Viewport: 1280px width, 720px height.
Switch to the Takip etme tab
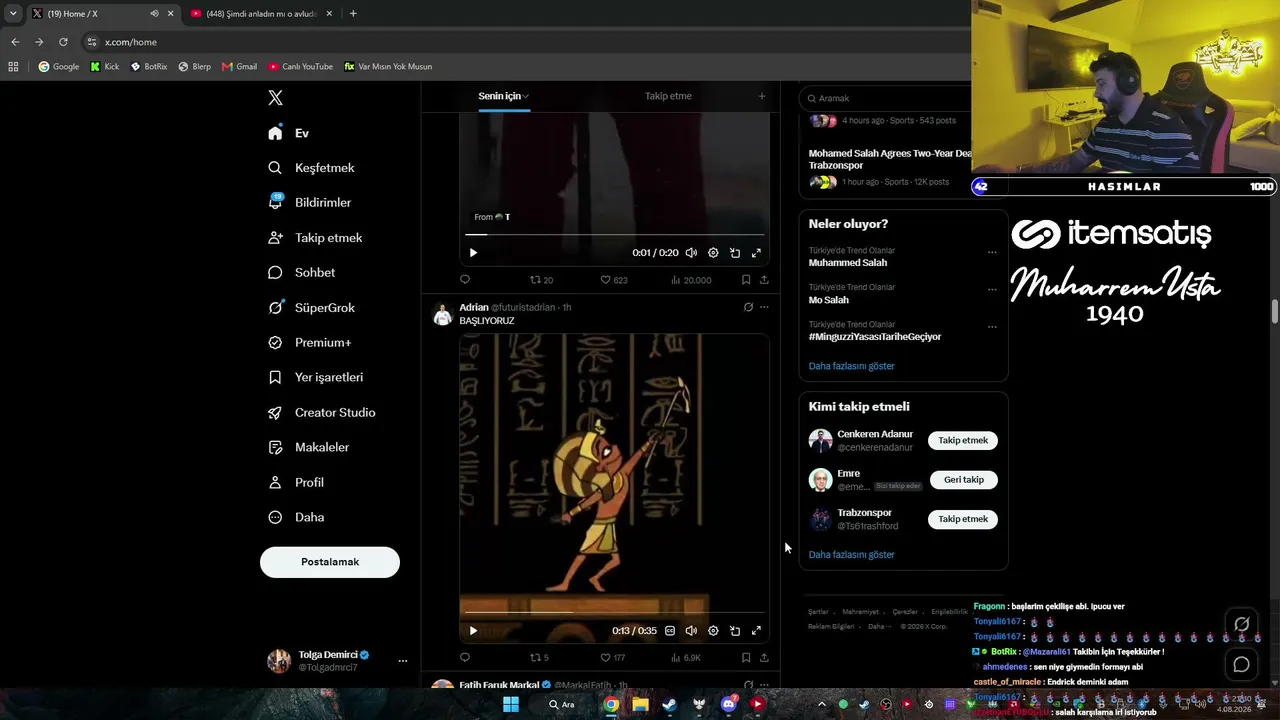668,96
